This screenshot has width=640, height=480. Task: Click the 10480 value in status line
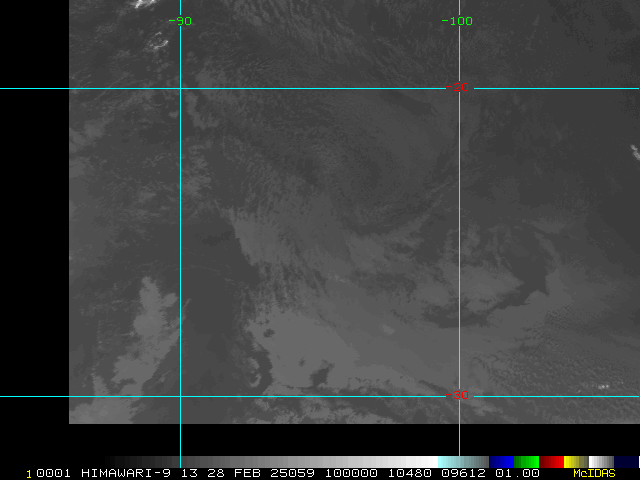[x=409, y=473]
